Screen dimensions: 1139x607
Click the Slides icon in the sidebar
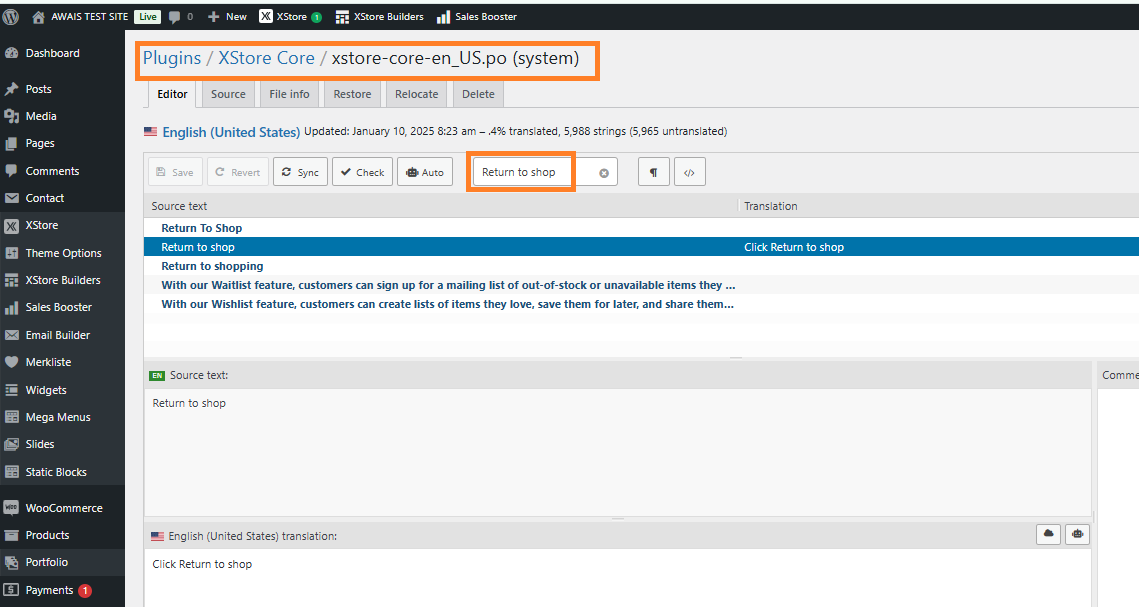pyautogui.click(x=12, y=444)
